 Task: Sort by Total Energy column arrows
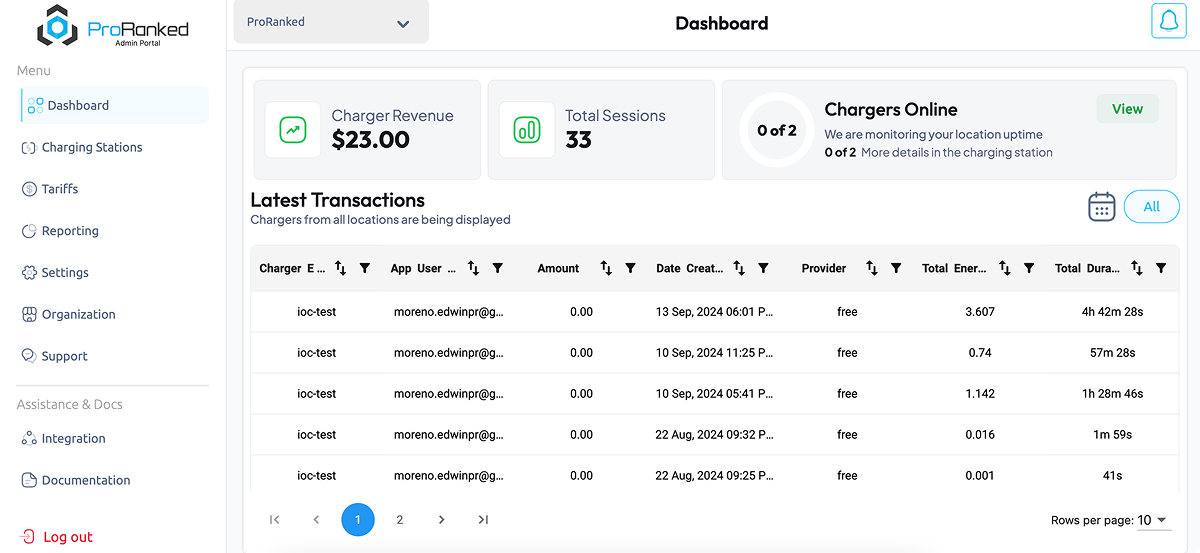(1005, 268)
